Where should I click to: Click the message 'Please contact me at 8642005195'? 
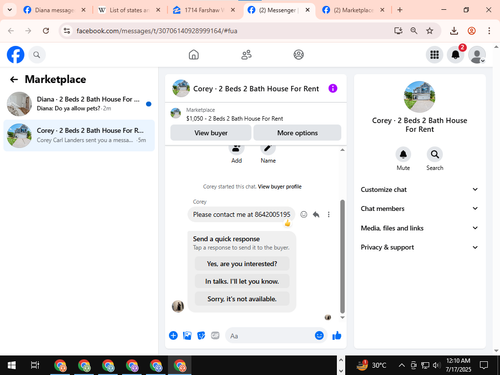(x=241, y=214)
